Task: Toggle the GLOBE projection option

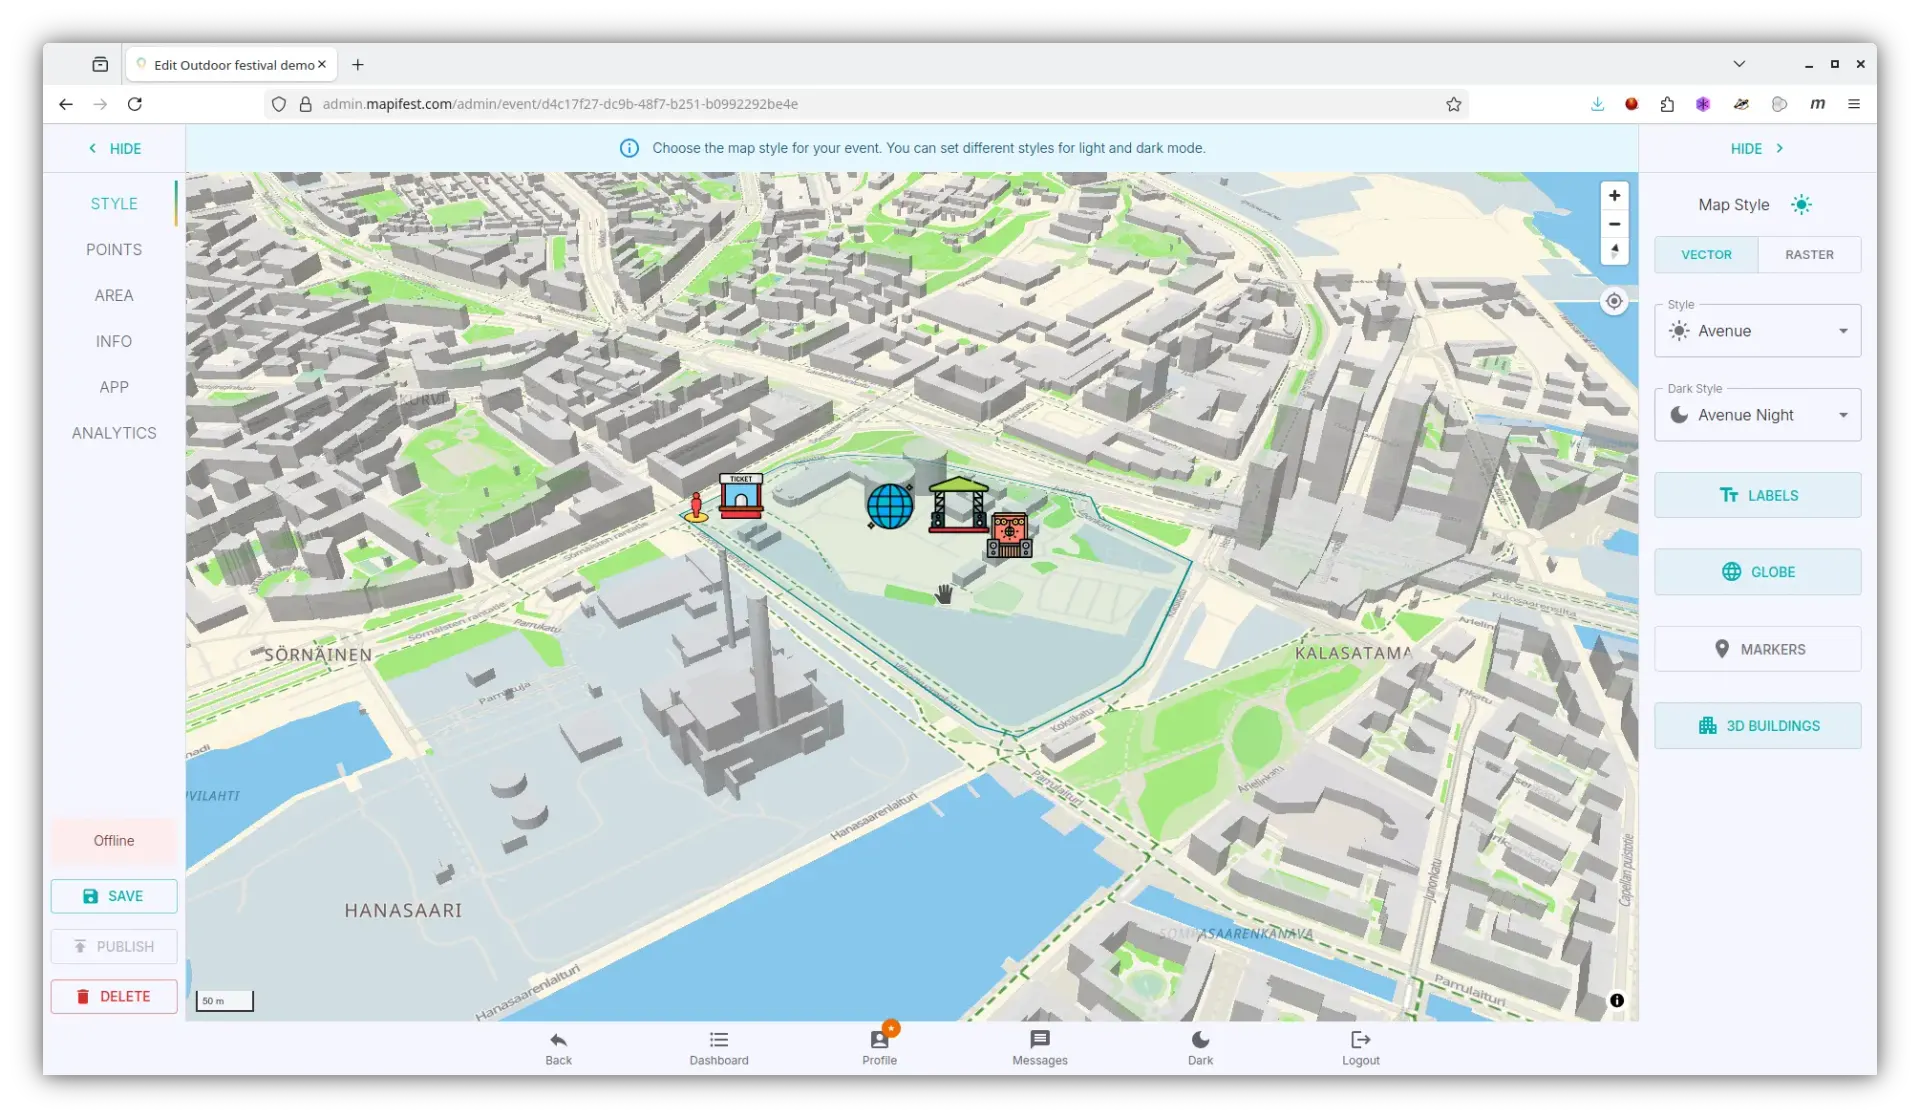Action: click(x=1757, y=572)
